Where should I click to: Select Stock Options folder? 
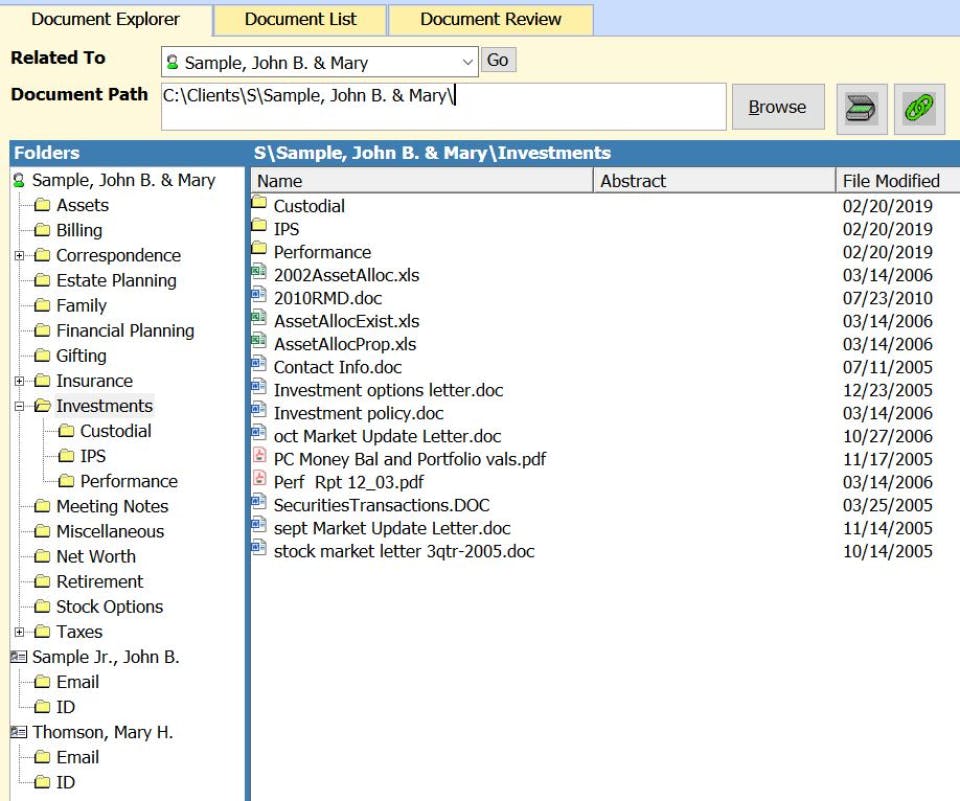110,607
